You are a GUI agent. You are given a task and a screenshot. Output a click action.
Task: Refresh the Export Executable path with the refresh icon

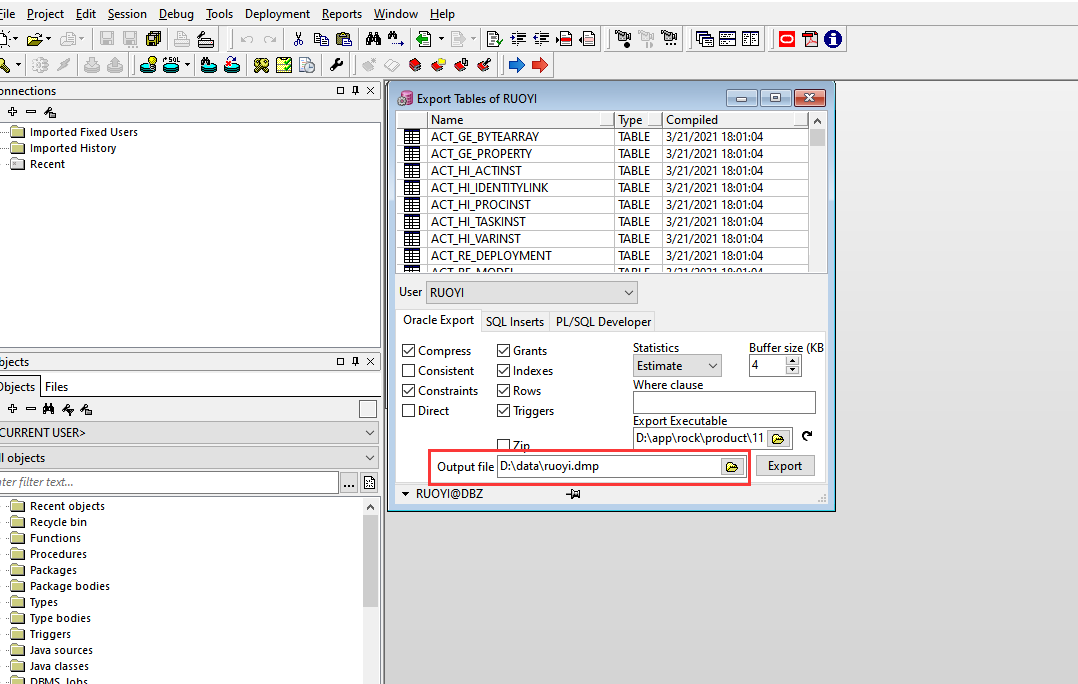(x=807, y=437)
